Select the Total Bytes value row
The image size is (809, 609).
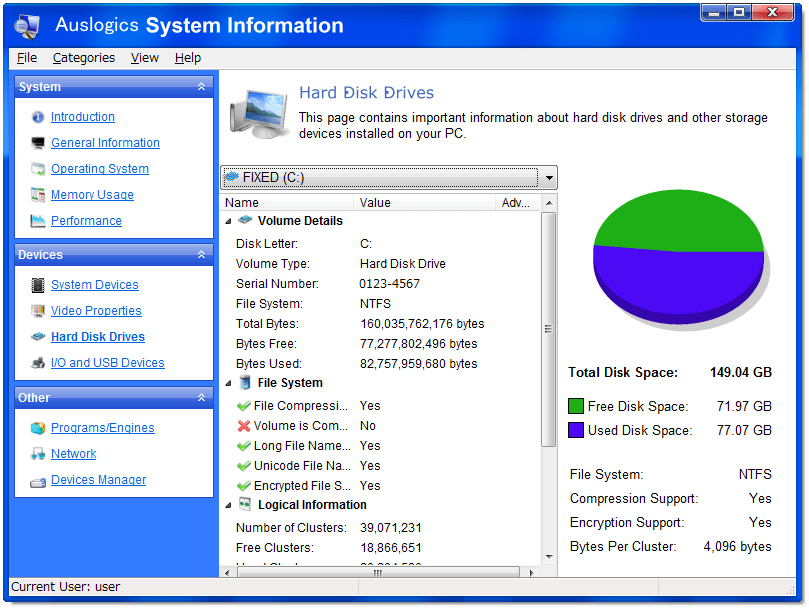[381, 324]
